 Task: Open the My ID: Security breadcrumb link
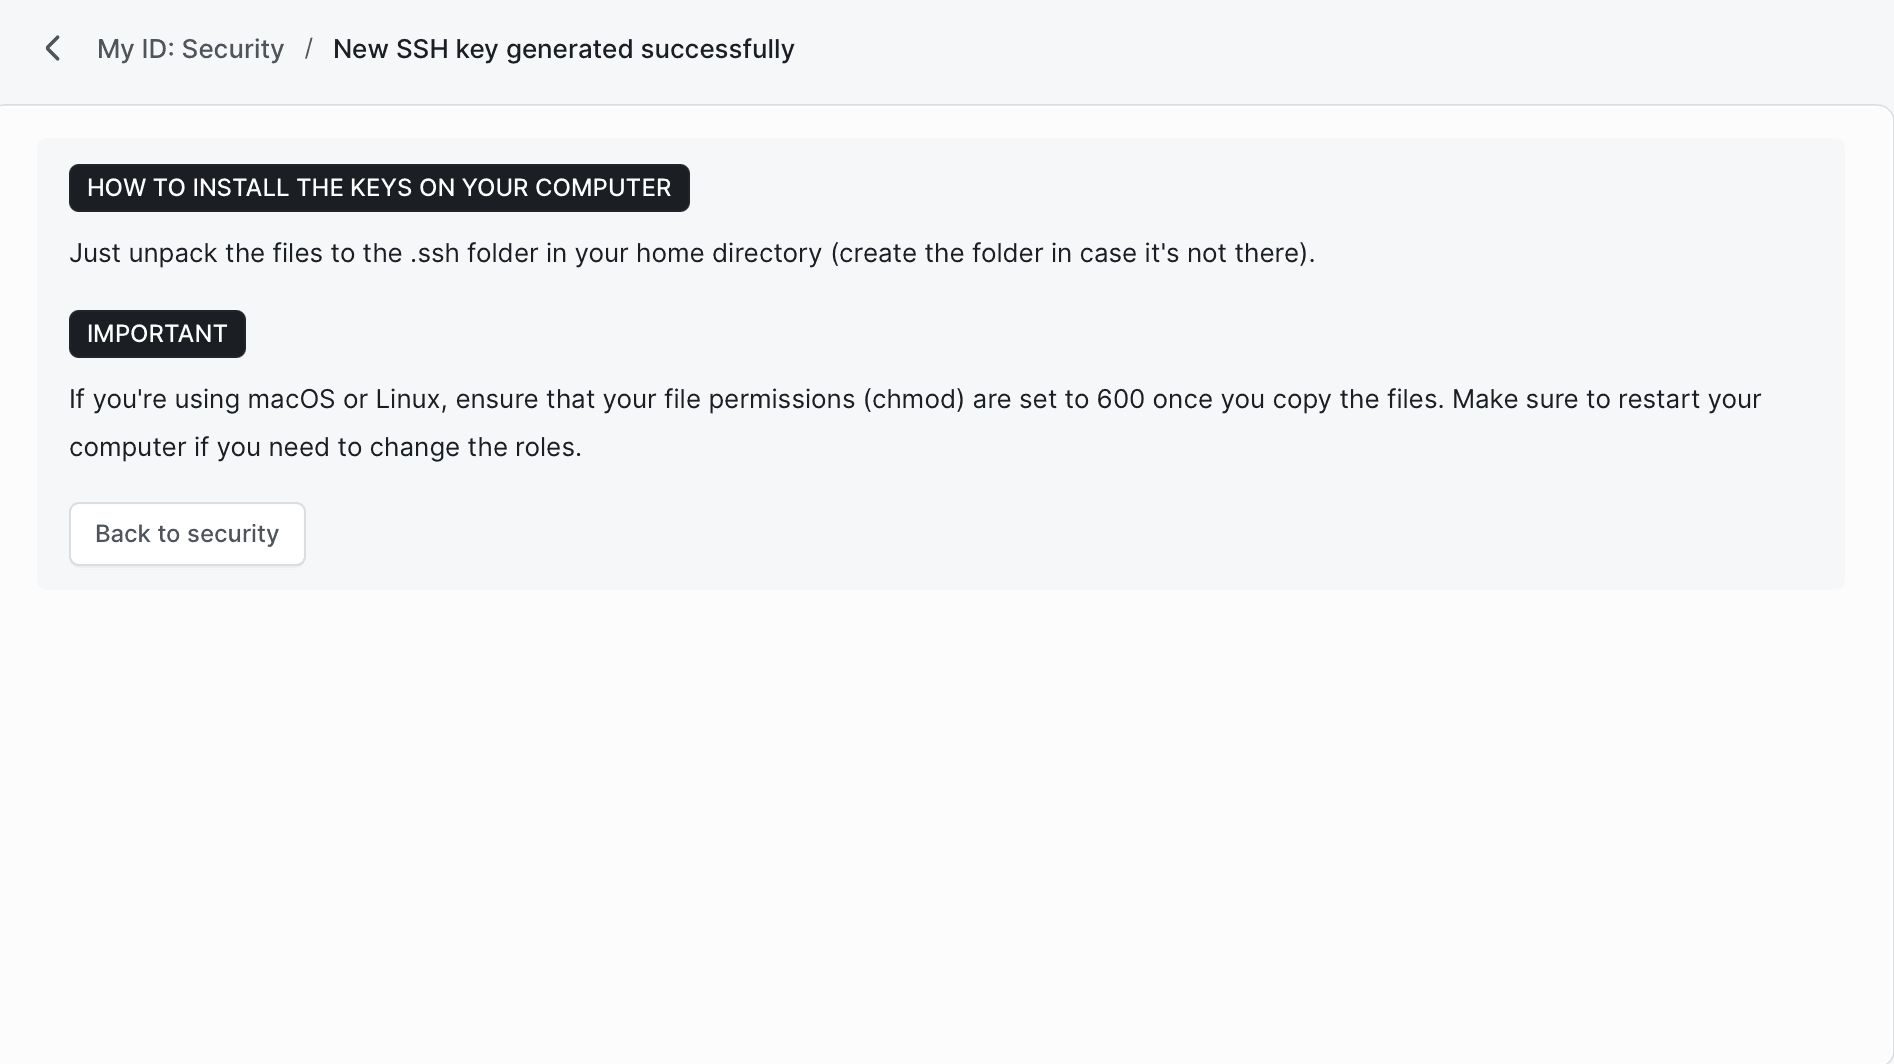(x=190, y=49)
